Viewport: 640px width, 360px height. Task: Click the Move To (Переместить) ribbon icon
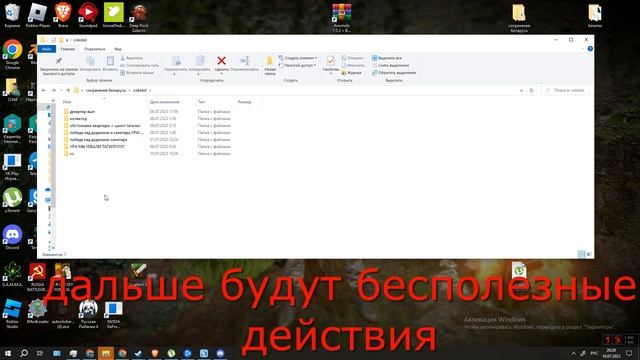[176, 61]
